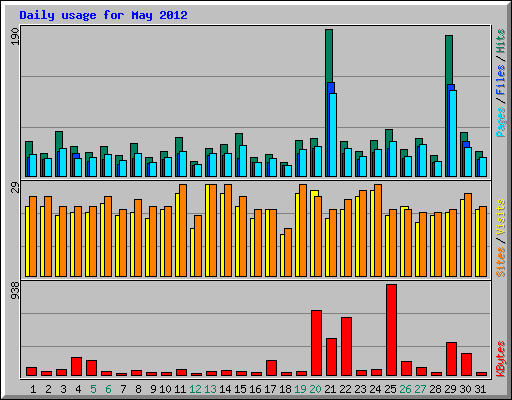Click the tallest red KBytes bar for day 25
512x400 pixels.
point(391,330)
